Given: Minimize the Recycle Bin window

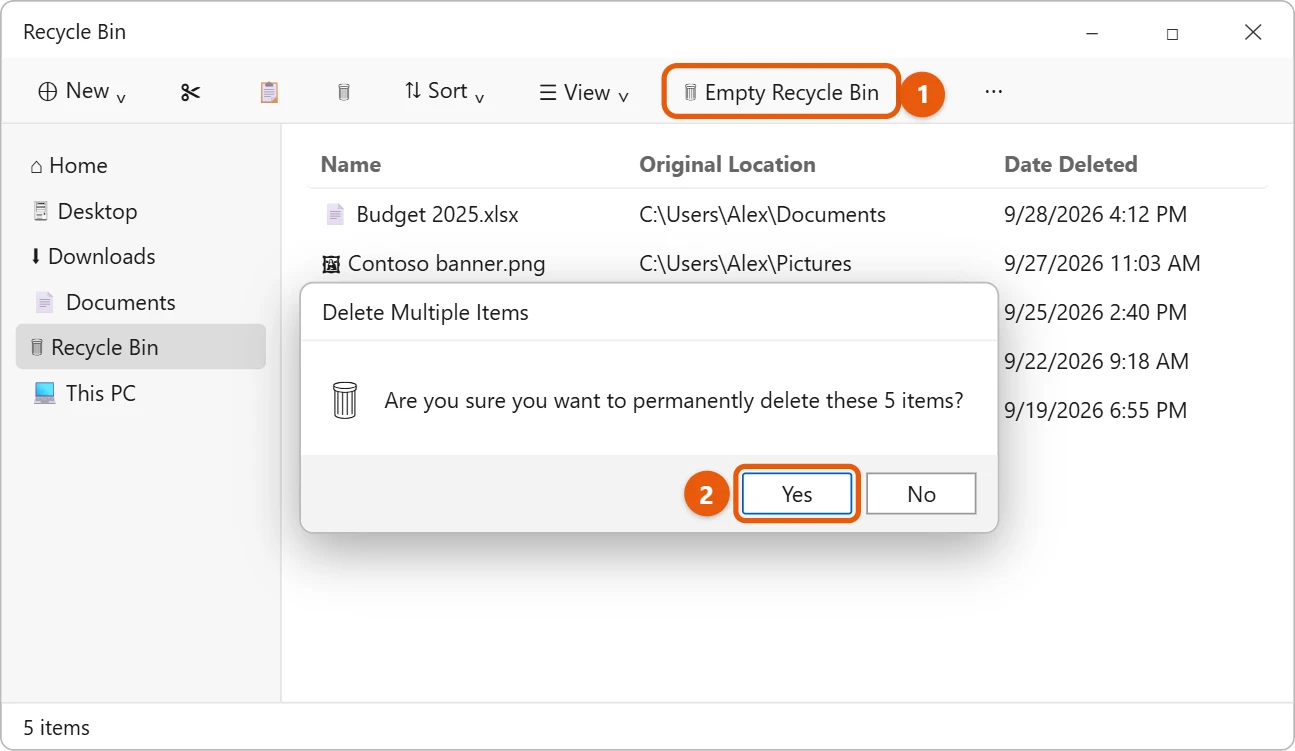Looking at the screenshot, I should point(1092,33).
